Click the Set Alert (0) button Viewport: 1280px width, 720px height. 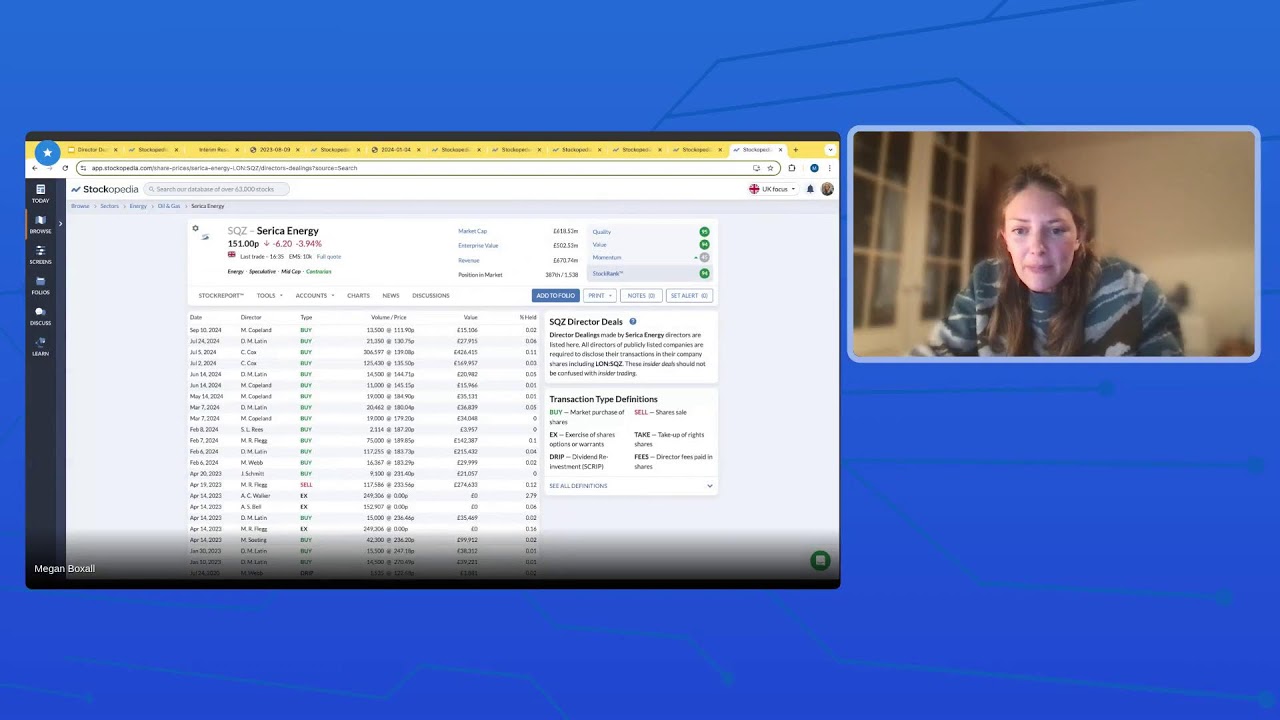tap(689, 296)
